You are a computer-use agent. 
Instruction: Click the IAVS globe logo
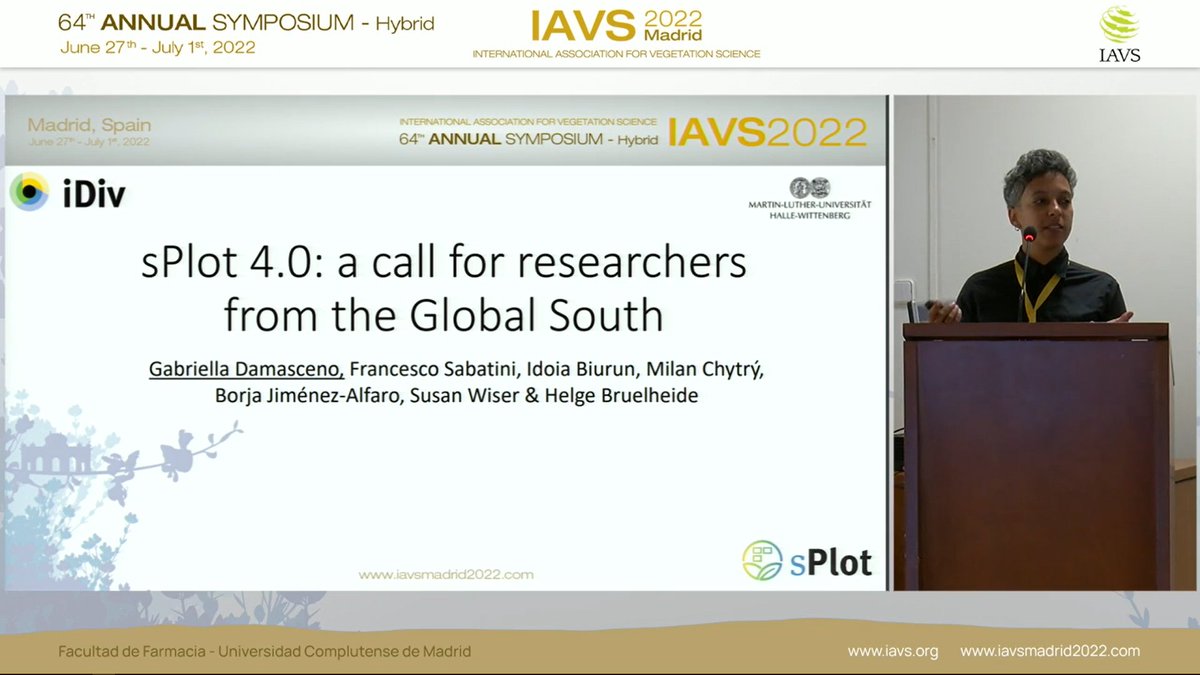pyautogui.click(x=1119, y=32)
